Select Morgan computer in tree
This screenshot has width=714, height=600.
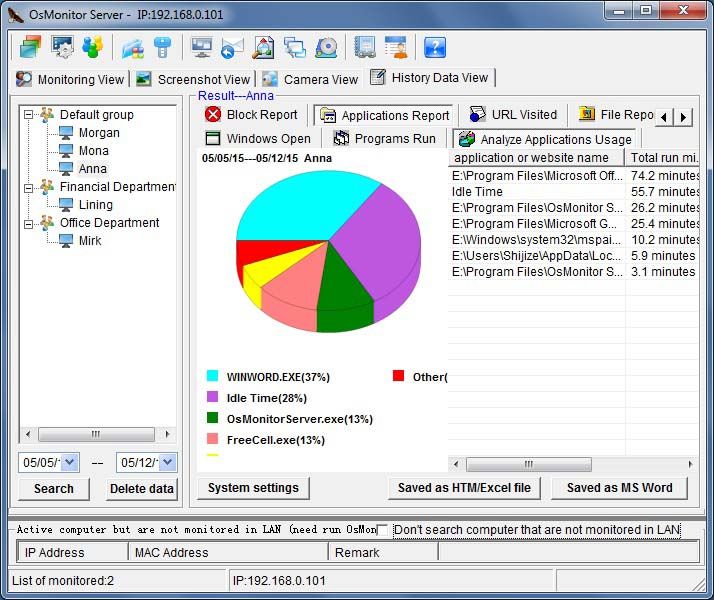pos(99,132)
